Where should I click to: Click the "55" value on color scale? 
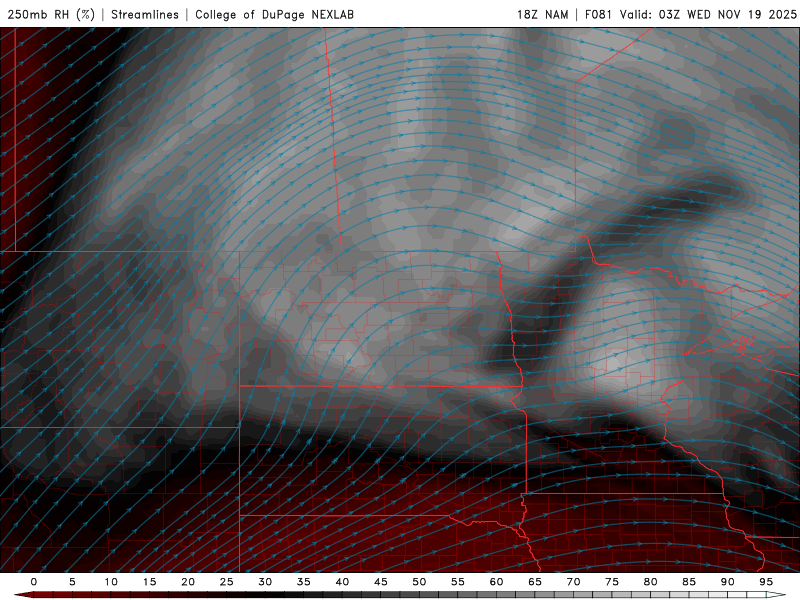click(x=458, y=582)
